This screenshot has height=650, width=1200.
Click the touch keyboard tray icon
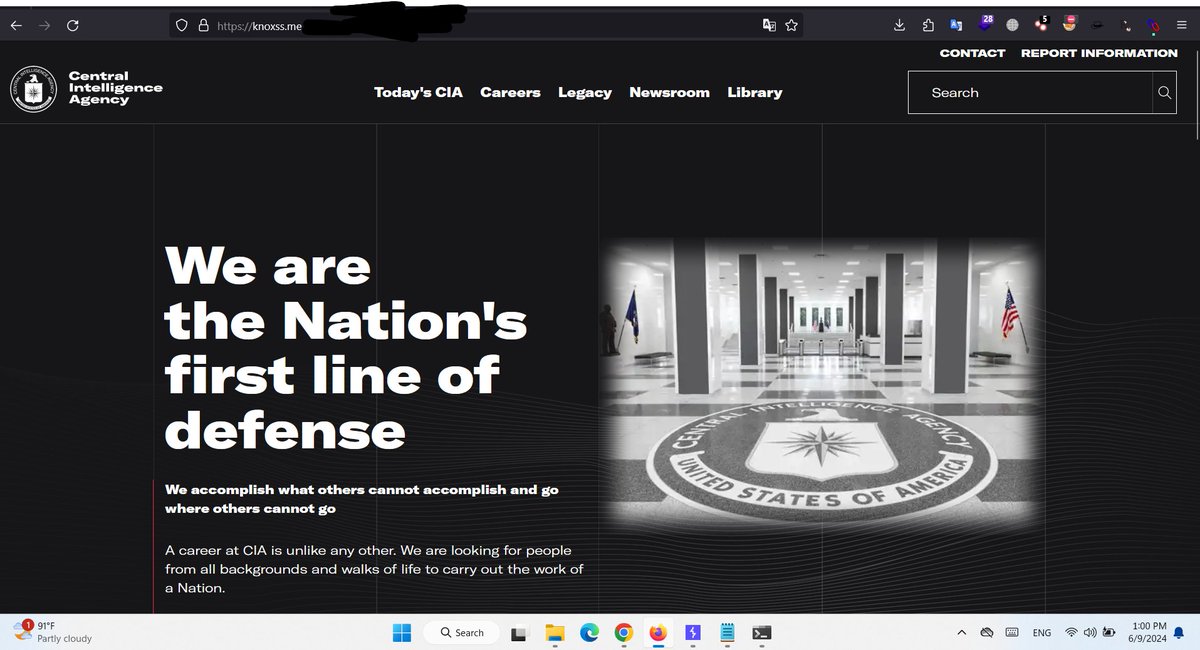(1012, 632)
